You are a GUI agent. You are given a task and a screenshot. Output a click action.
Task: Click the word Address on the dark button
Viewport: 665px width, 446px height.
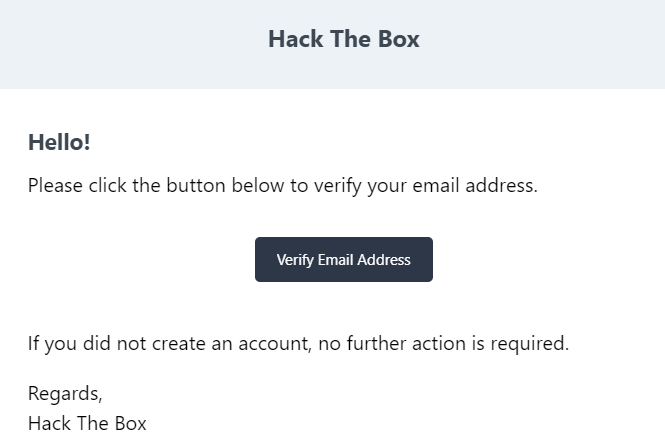384,259
